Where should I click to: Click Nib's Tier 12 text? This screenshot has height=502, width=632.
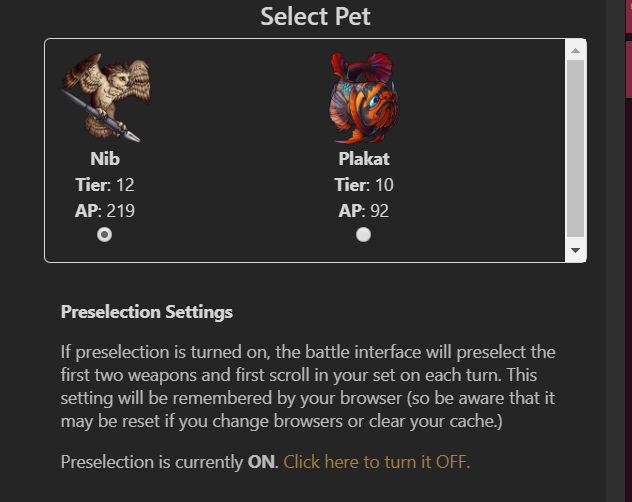[105, 185]
